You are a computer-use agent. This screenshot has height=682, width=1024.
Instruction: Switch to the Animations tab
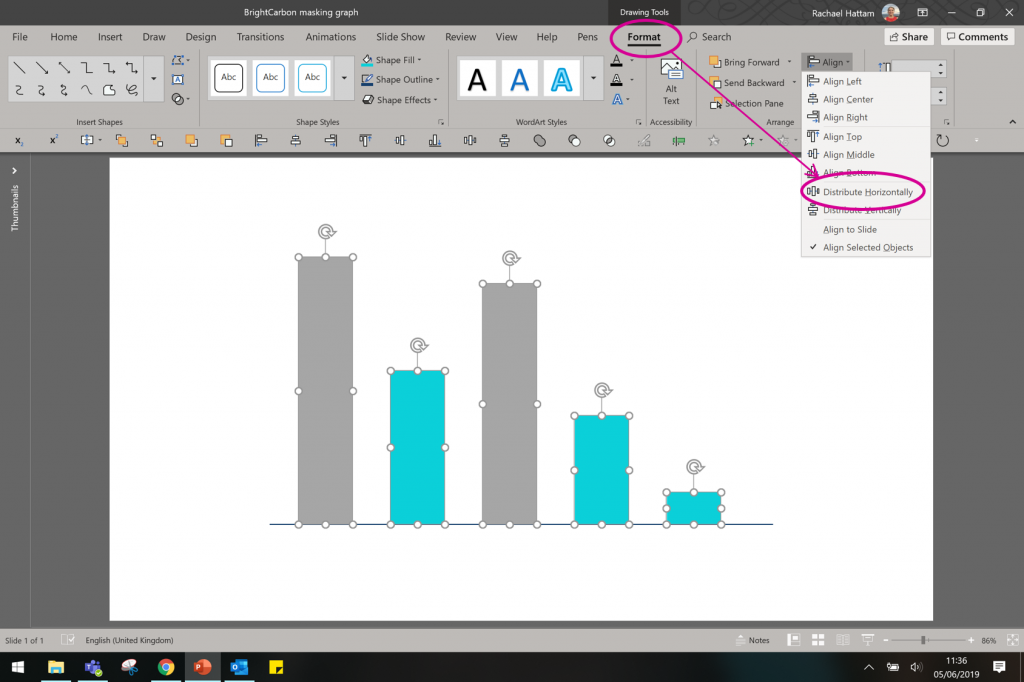coord(330,36)
